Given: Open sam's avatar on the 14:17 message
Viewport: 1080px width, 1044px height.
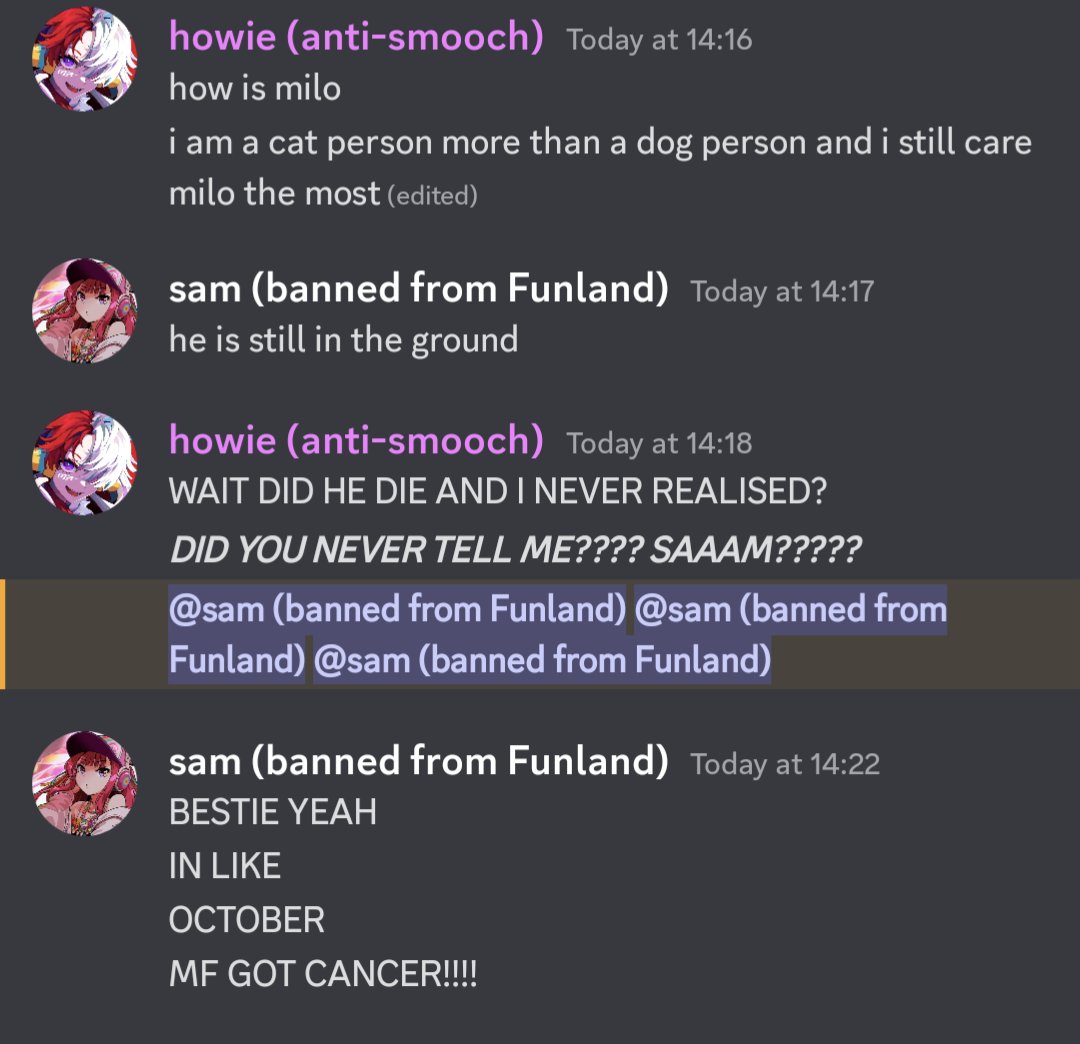Looking at the screenshot, I should point(85,311).
